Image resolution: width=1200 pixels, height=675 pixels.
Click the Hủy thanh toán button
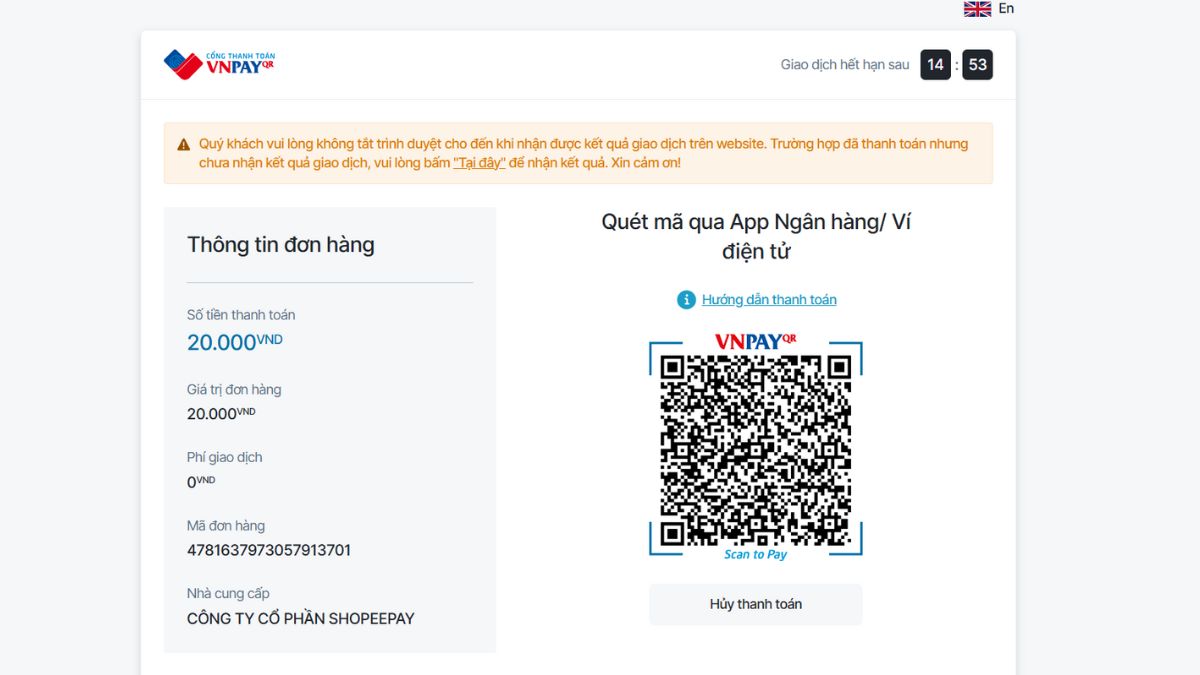pyautogui.click(x=756, y=604)
